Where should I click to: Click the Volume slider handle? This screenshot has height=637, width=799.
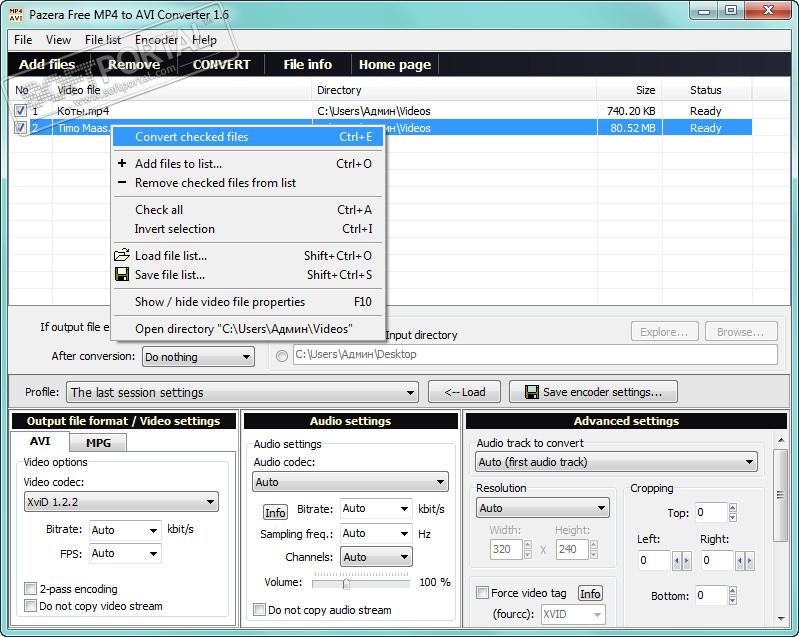[x=346, y=583]
